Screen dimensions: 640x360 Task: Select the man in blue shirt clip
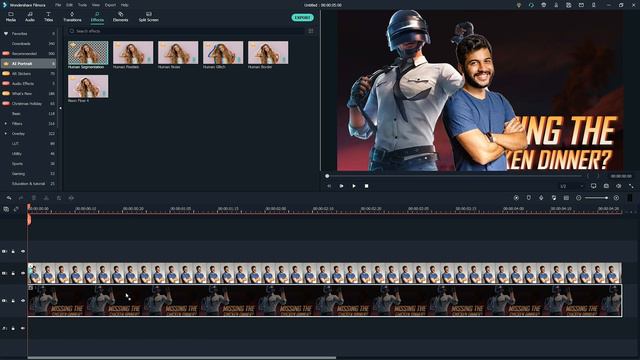coord(325,273)
